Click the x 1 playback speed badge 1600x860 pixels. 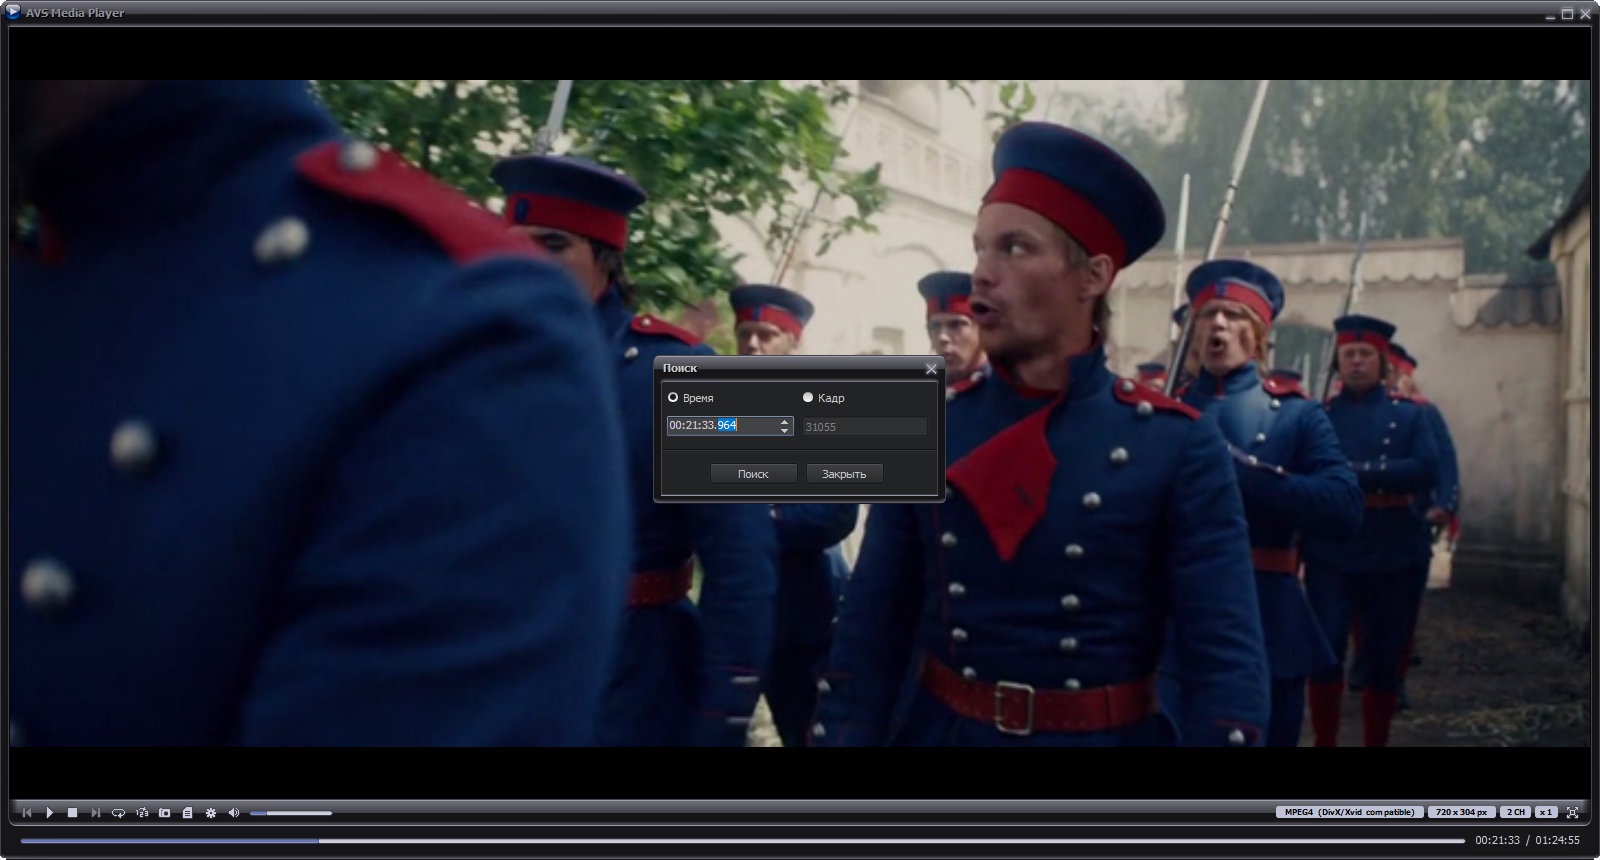point(1546,812)
